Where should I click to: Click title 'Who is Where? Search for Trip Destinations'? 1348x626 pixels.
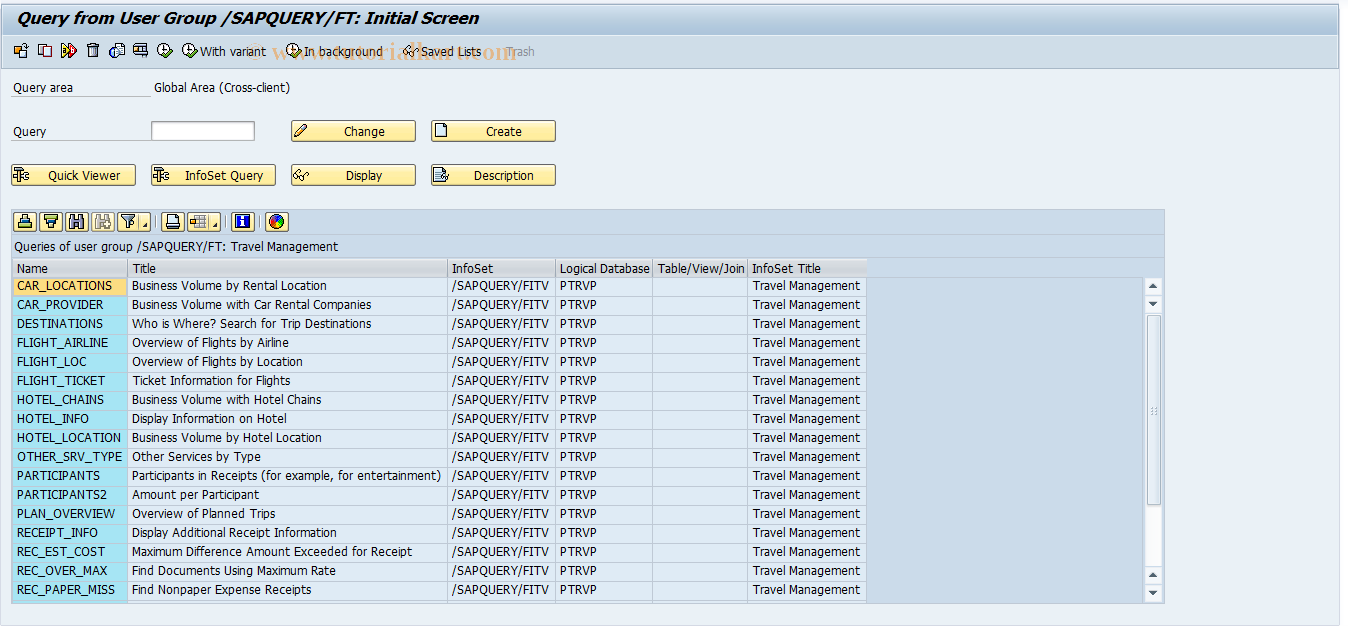coord(251,324)
